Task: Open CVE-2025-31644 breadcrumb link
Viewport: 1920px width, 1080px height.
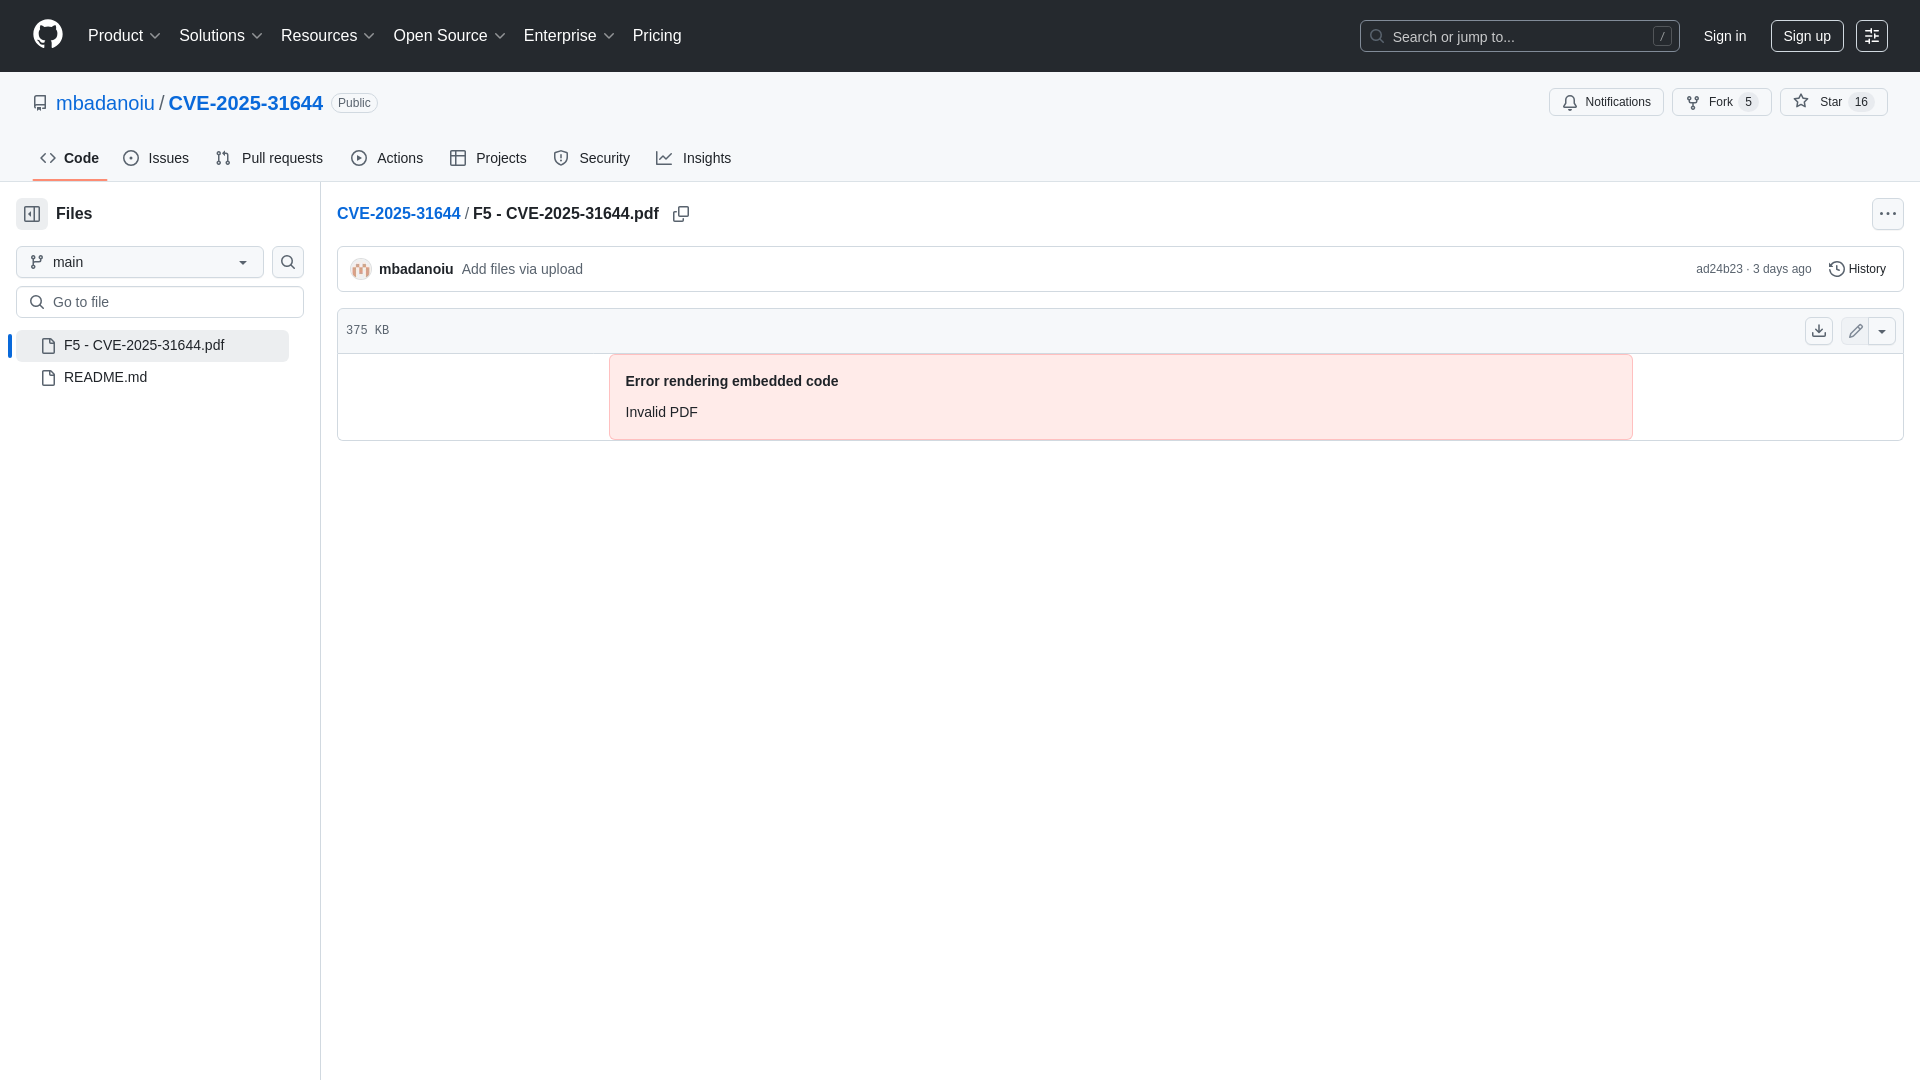Action: 398,214
